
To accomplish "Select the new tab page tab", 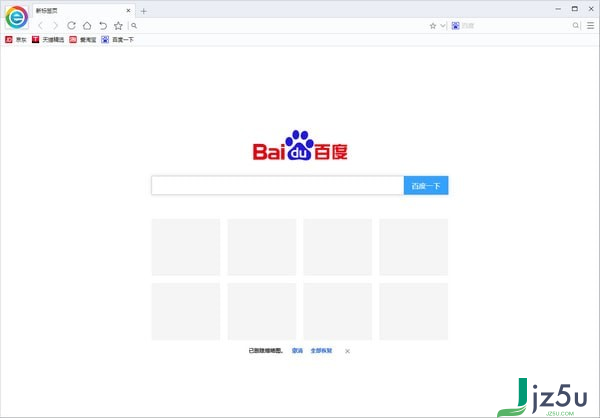I will point(83,11).
